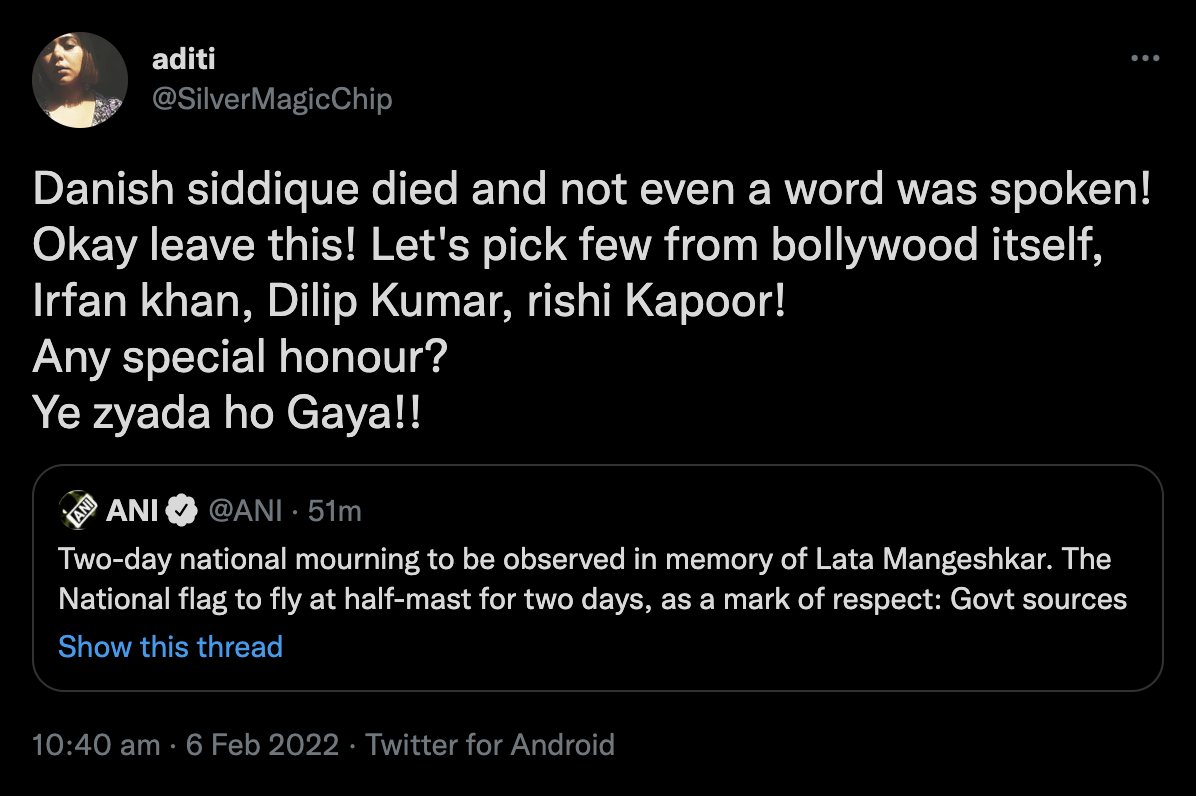Click the ANI verified badge
This screenshot has height=796, width=1196.
click(180, 511)
